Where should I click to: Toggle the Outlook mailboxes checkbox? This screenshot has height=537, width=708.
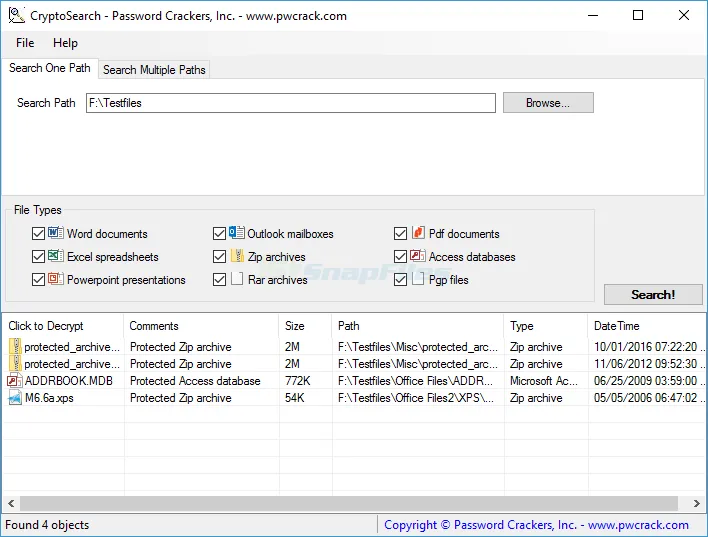pos(219,233)
